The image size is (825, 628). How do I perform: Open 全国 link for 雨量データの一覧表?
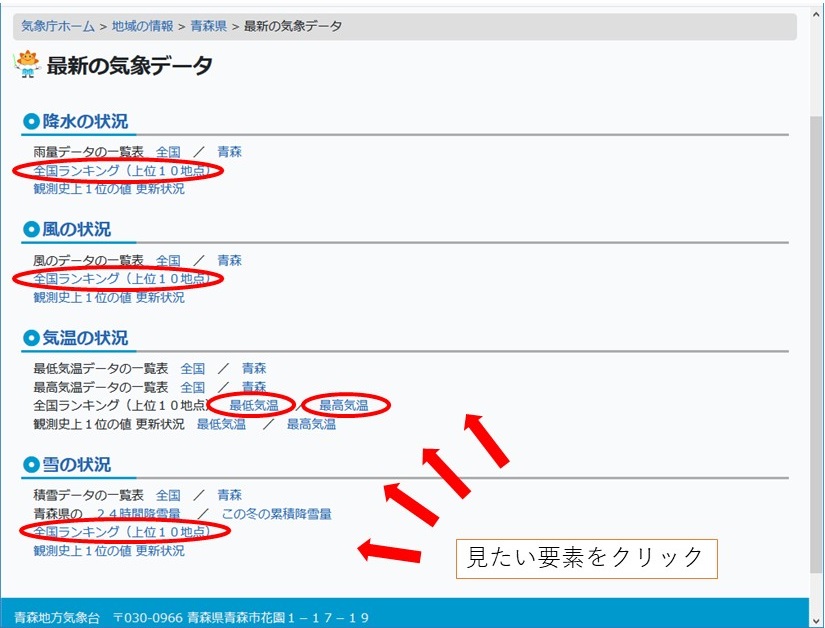168,152
